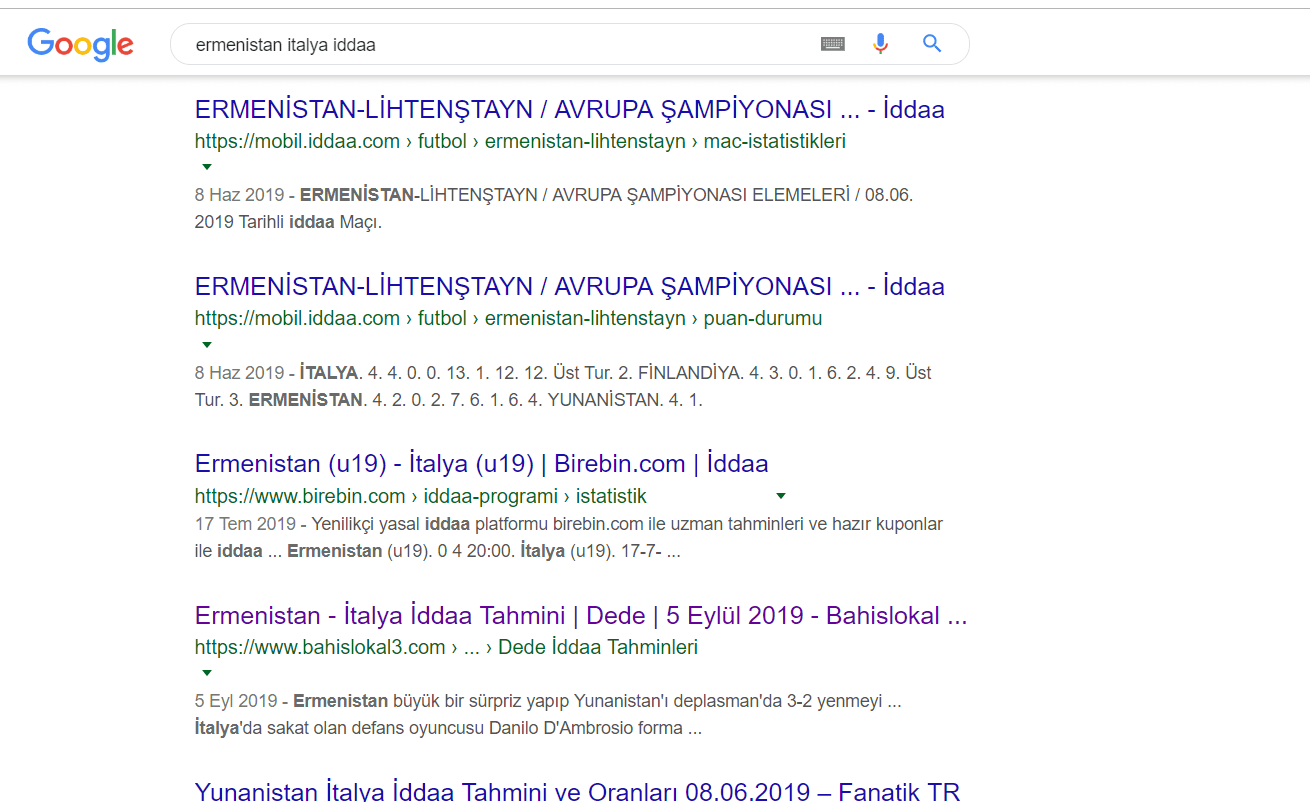The height and width of the screenshot is (802, 1310).
Task: Expand dropdown arrow under mac-istatistikleri URL
Action: point(206,166)
